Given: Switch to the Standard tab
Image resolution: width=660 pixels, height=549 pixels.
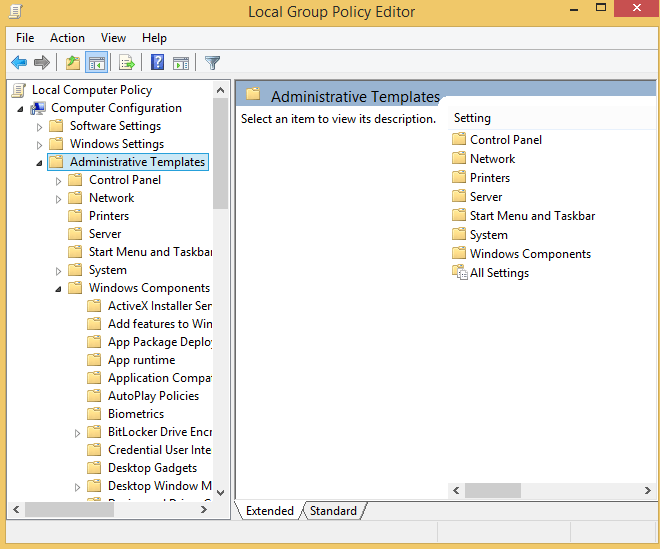Looking at the screenshot, I should 333,511.
